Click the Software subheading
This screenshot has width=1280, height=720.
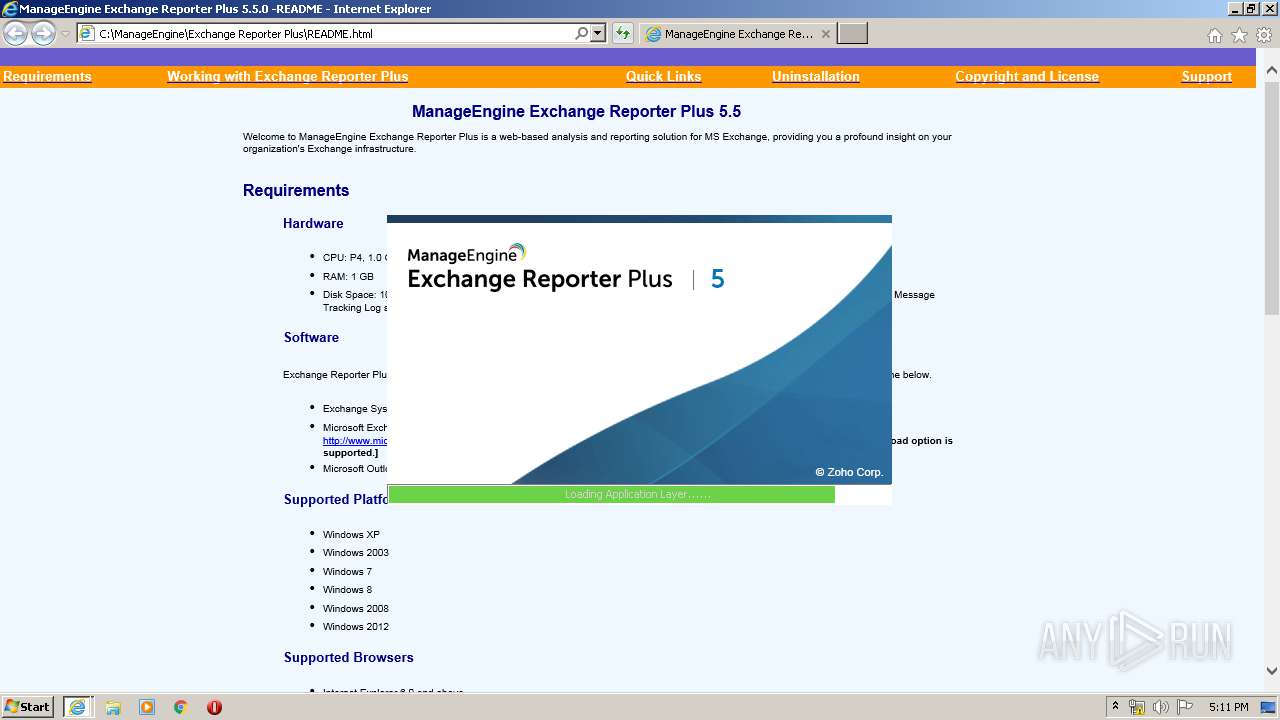[311, 337]
